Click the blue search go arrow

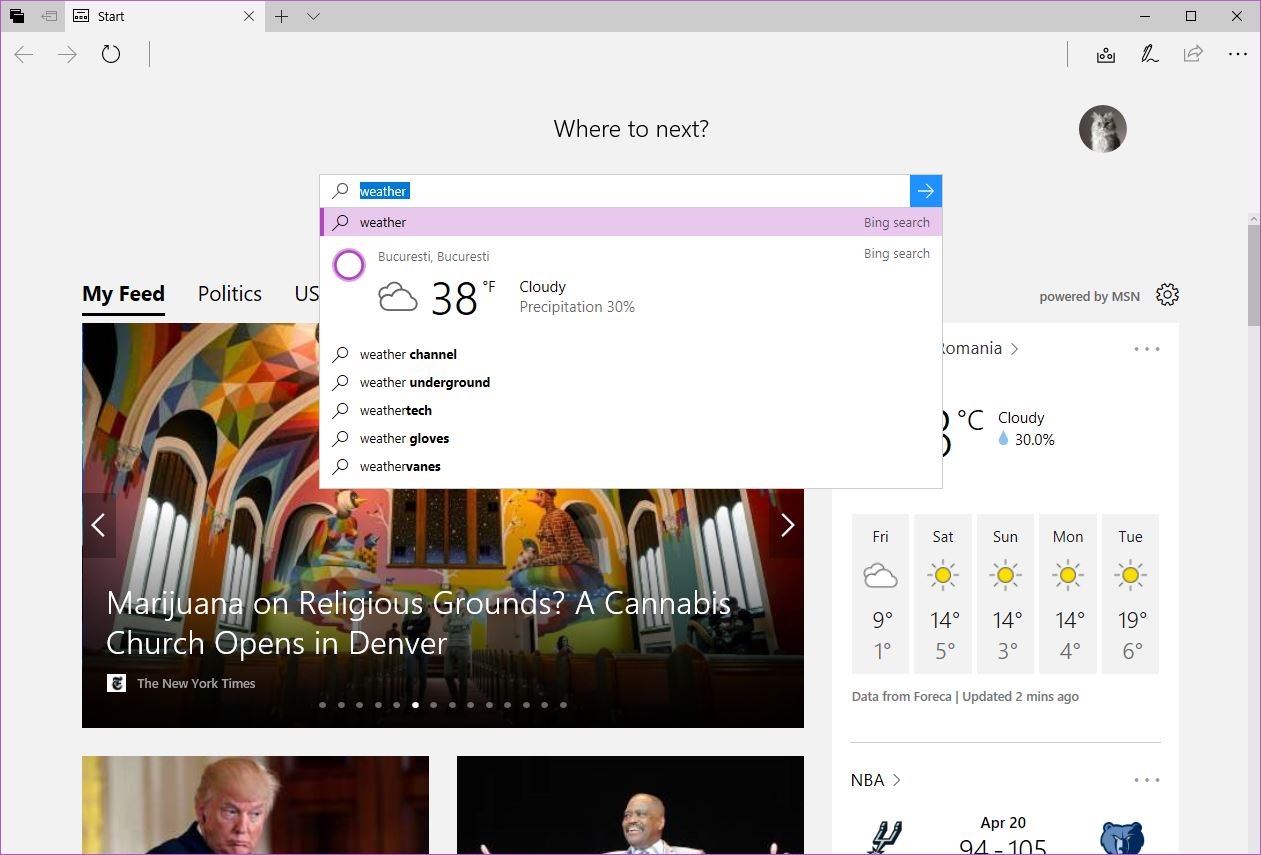coord(925,191)
